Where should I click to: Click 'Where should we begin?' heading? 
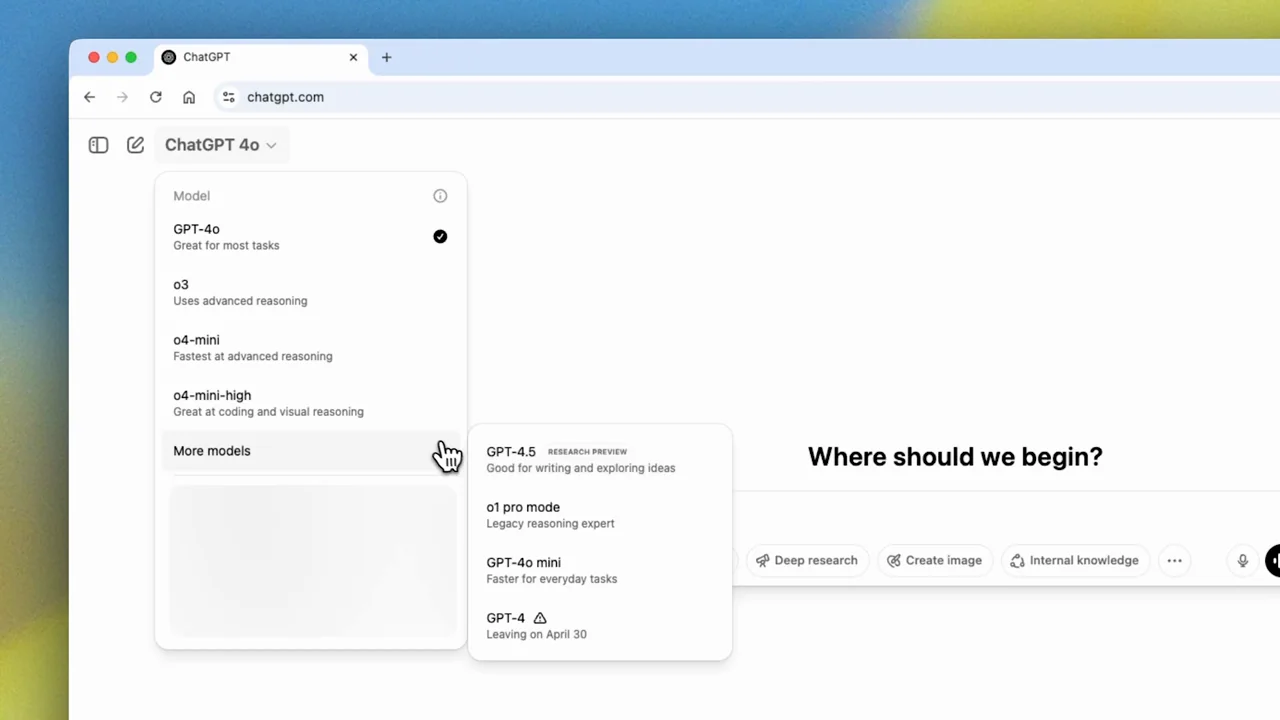[955, 457]
